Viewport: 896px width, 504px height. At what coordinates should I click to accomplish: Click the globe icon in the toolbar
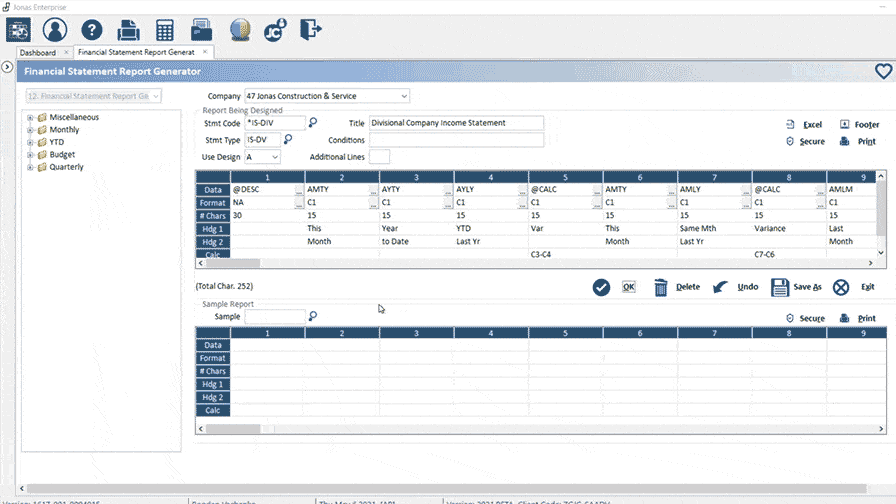pyautogui.click(x=240, y=30)
